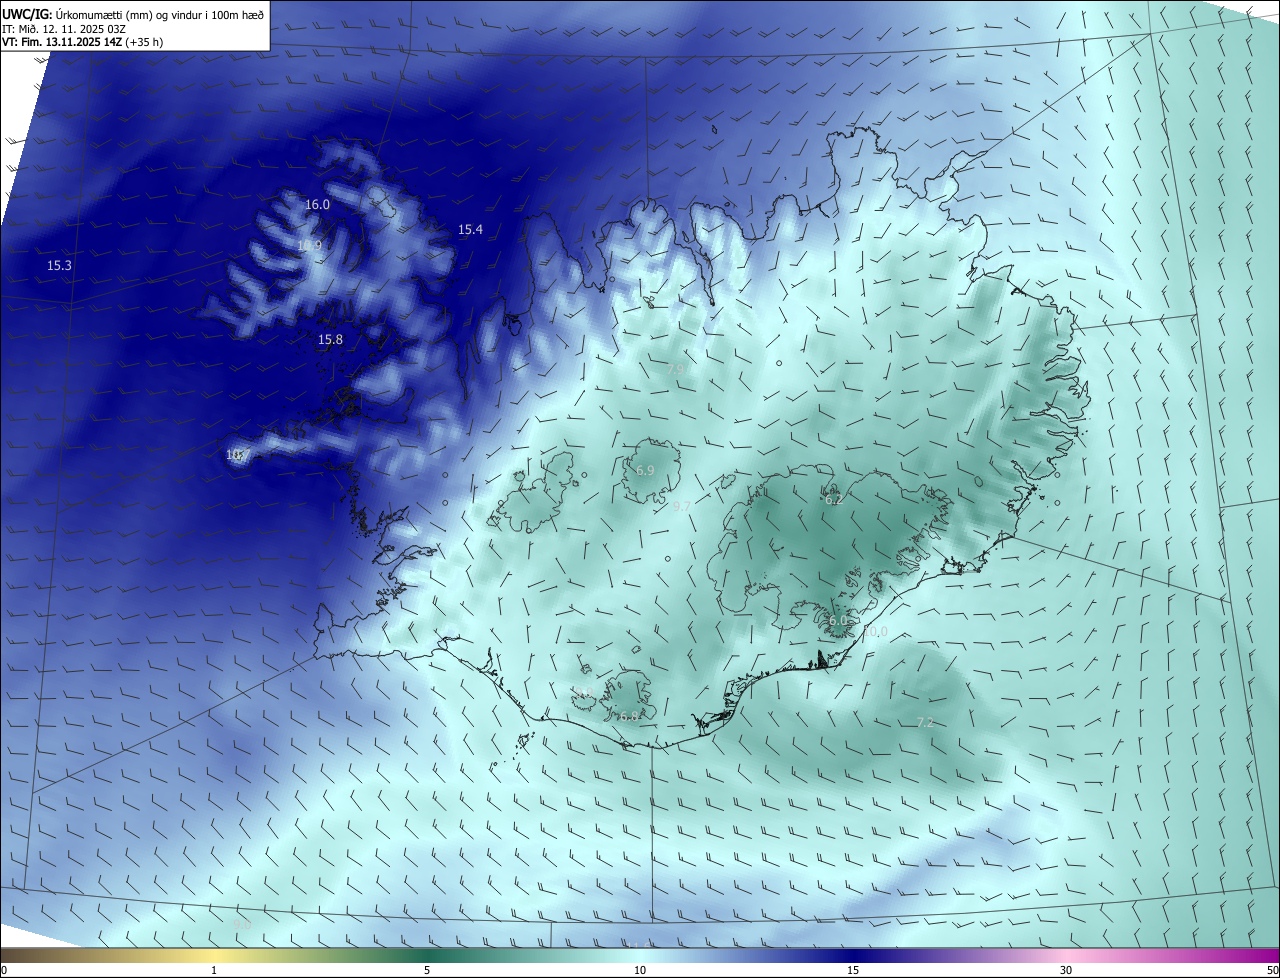The width and height of the screenshot is (1280, 978).
Task: Click the 30 tick on color scale
Action: (x=1066, y=970)
